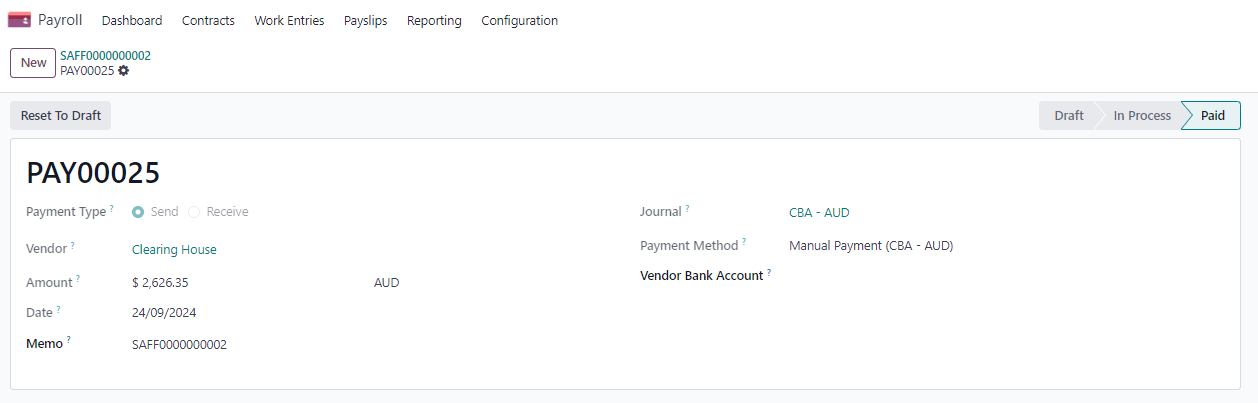Select the Receive payment type radio
This screenshot has height=403, width=1258.
194,212
